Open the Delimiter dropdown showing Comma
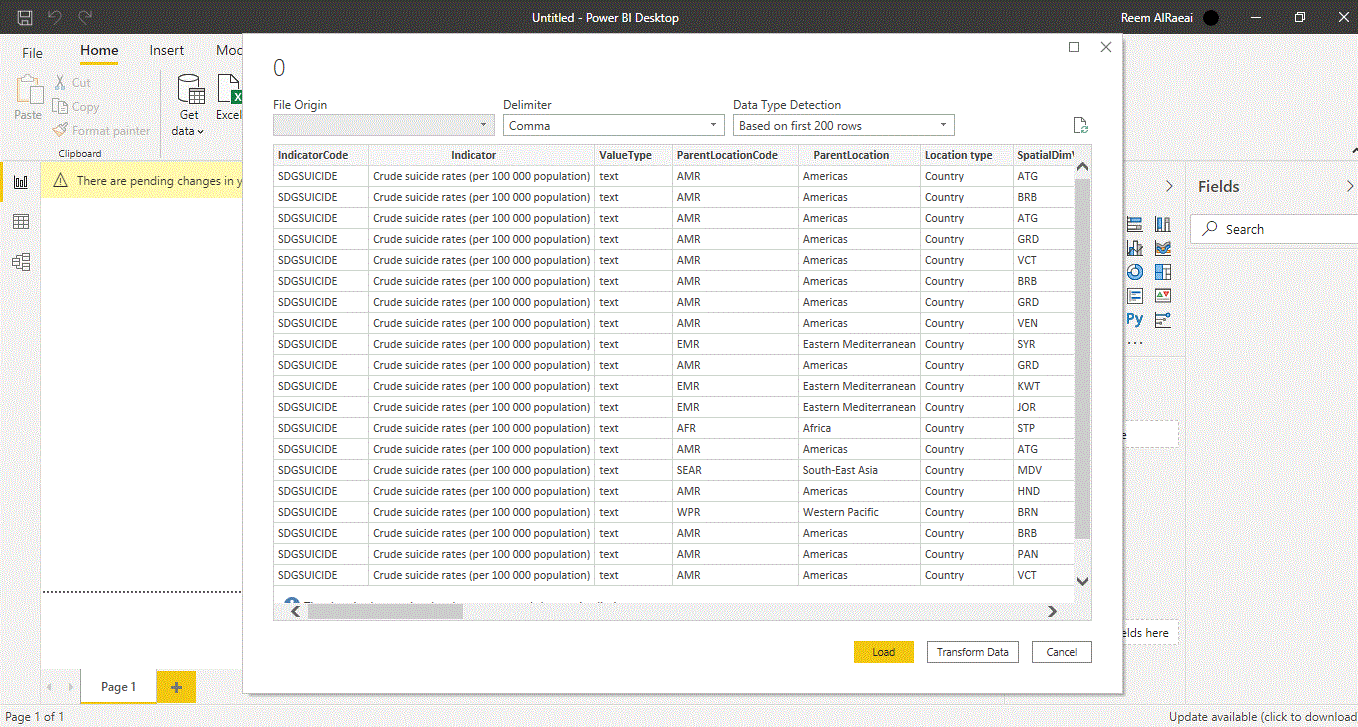Image resolution: width=1358 pixels, height=727 pixels. [614, 125]
